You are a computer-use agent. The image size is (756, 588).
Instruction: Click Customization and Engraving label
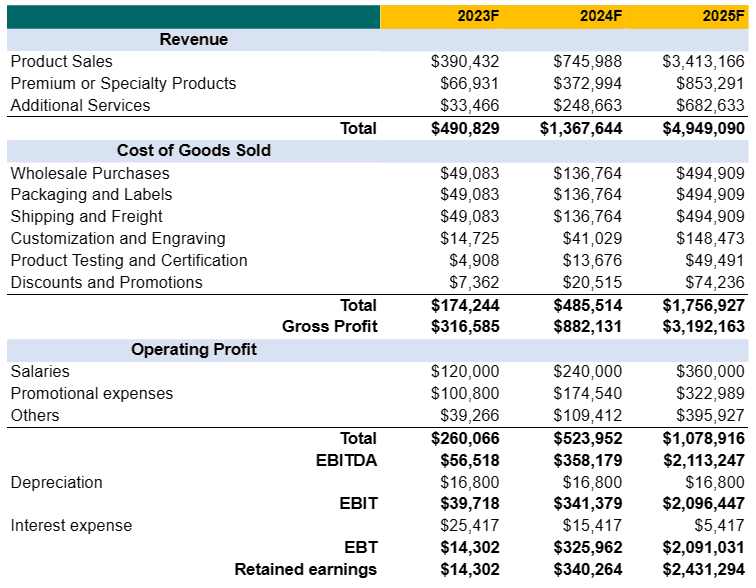click(x=118, y=239)
